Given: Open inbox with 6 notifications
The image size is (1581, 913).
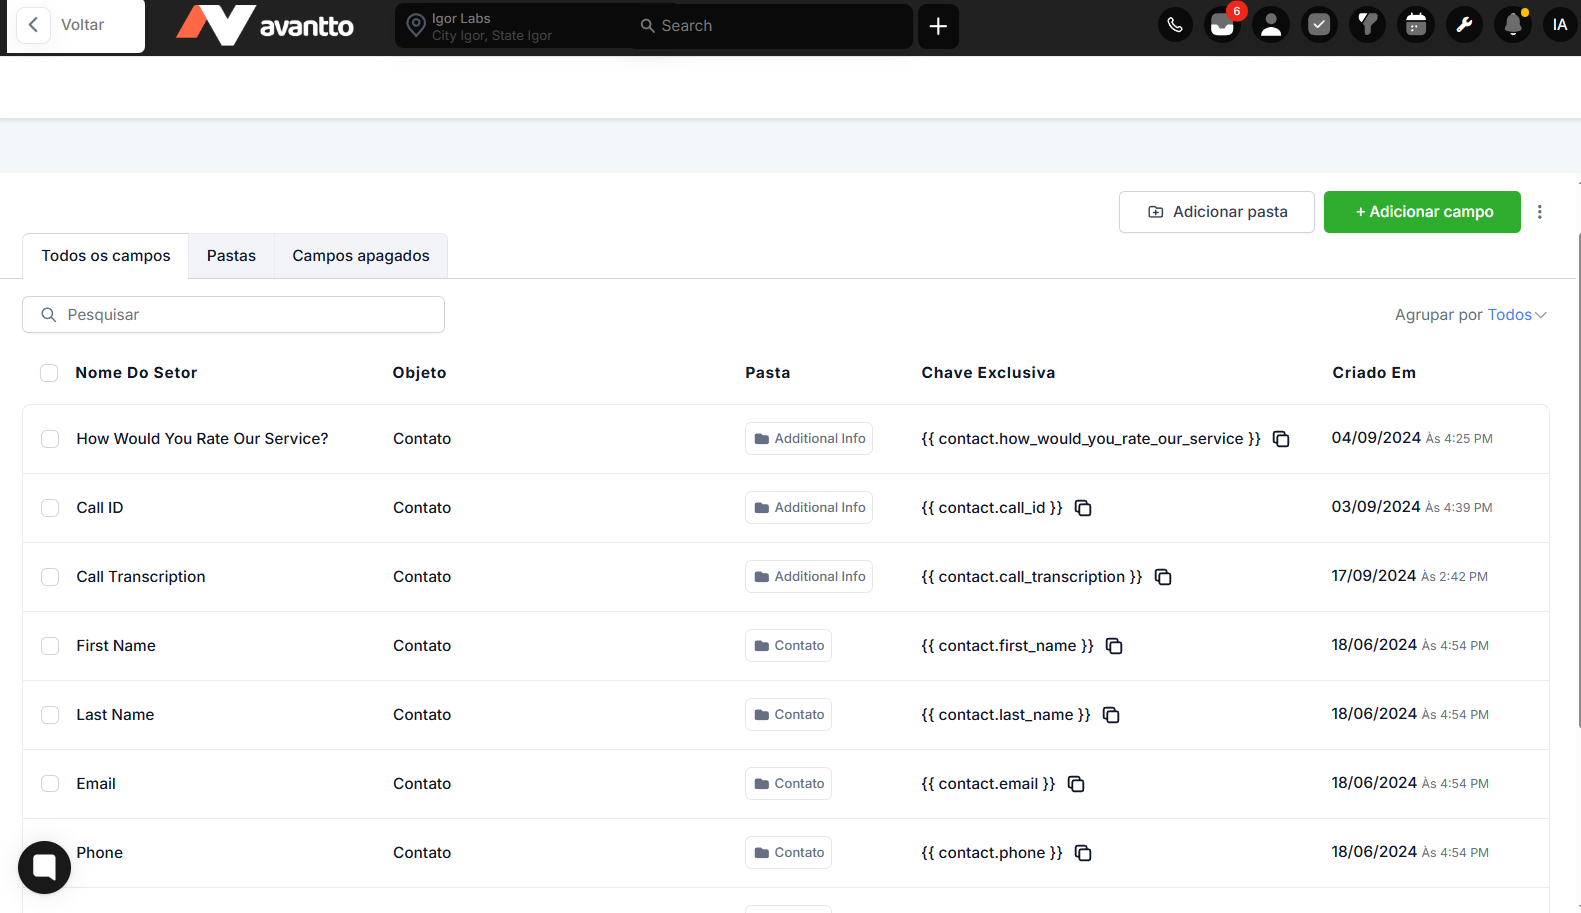Looking at the screenshot, I should (1223, 25).
